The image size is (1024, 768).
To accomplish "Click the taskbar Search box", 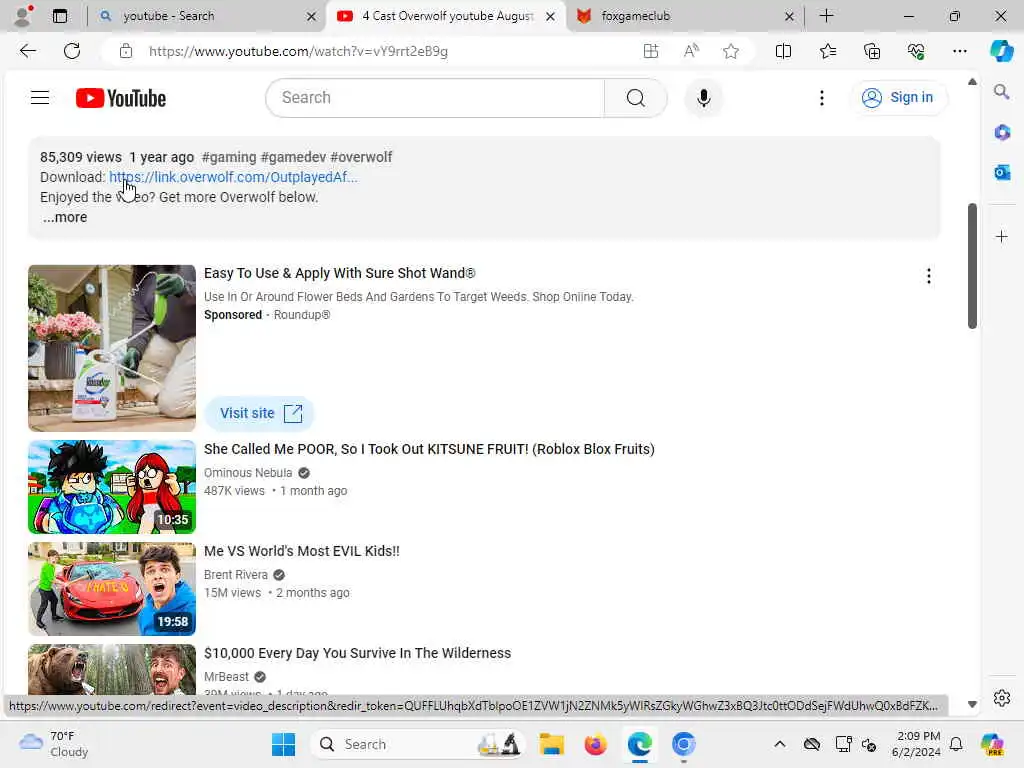I will tap(418, 744).
